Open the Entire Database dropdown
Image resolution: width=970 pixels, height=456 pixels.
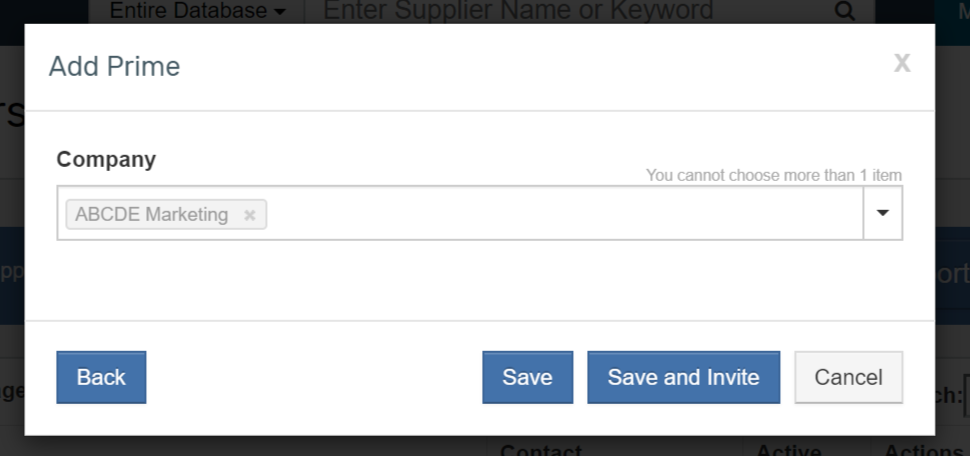point(198,11)
